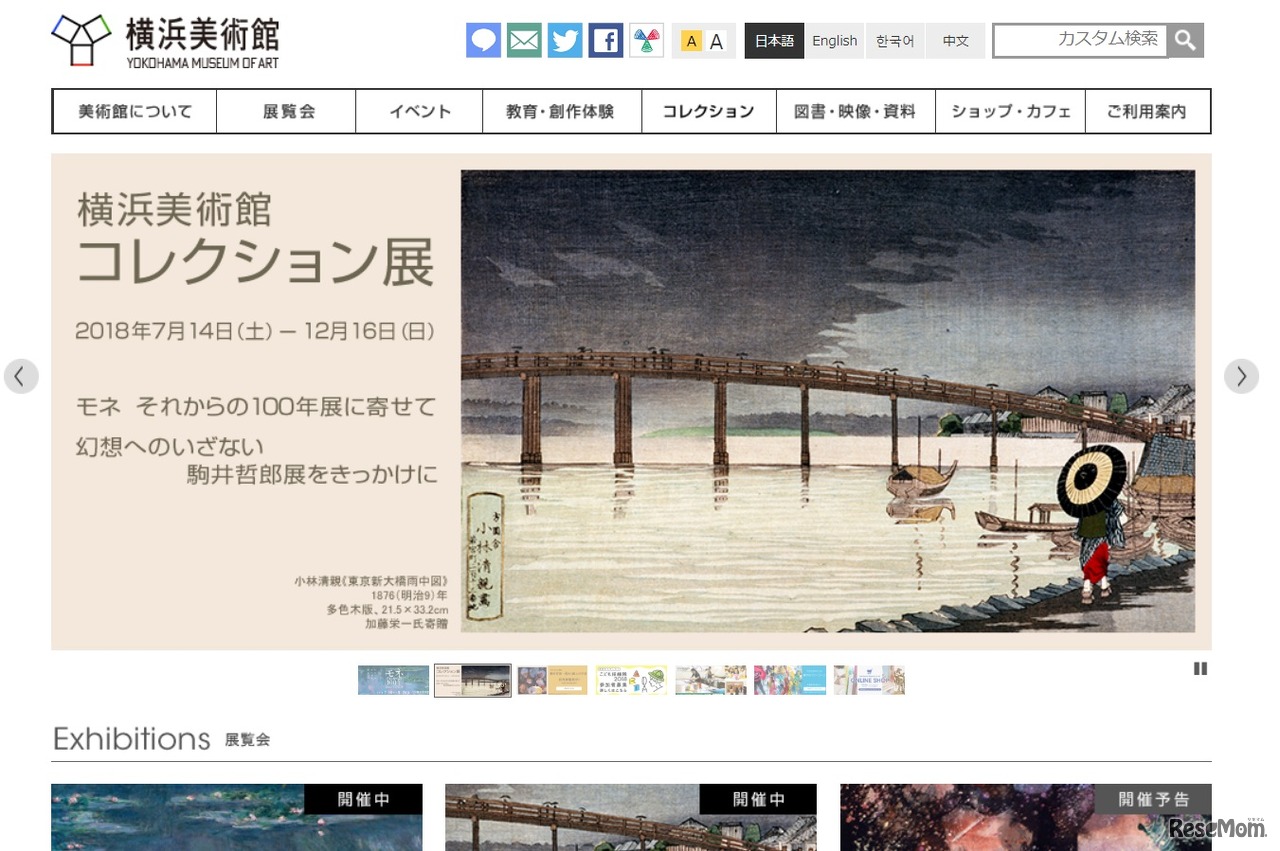Open the コレクション navigation menu
The image size is (1280, 851).
[709, 111]
